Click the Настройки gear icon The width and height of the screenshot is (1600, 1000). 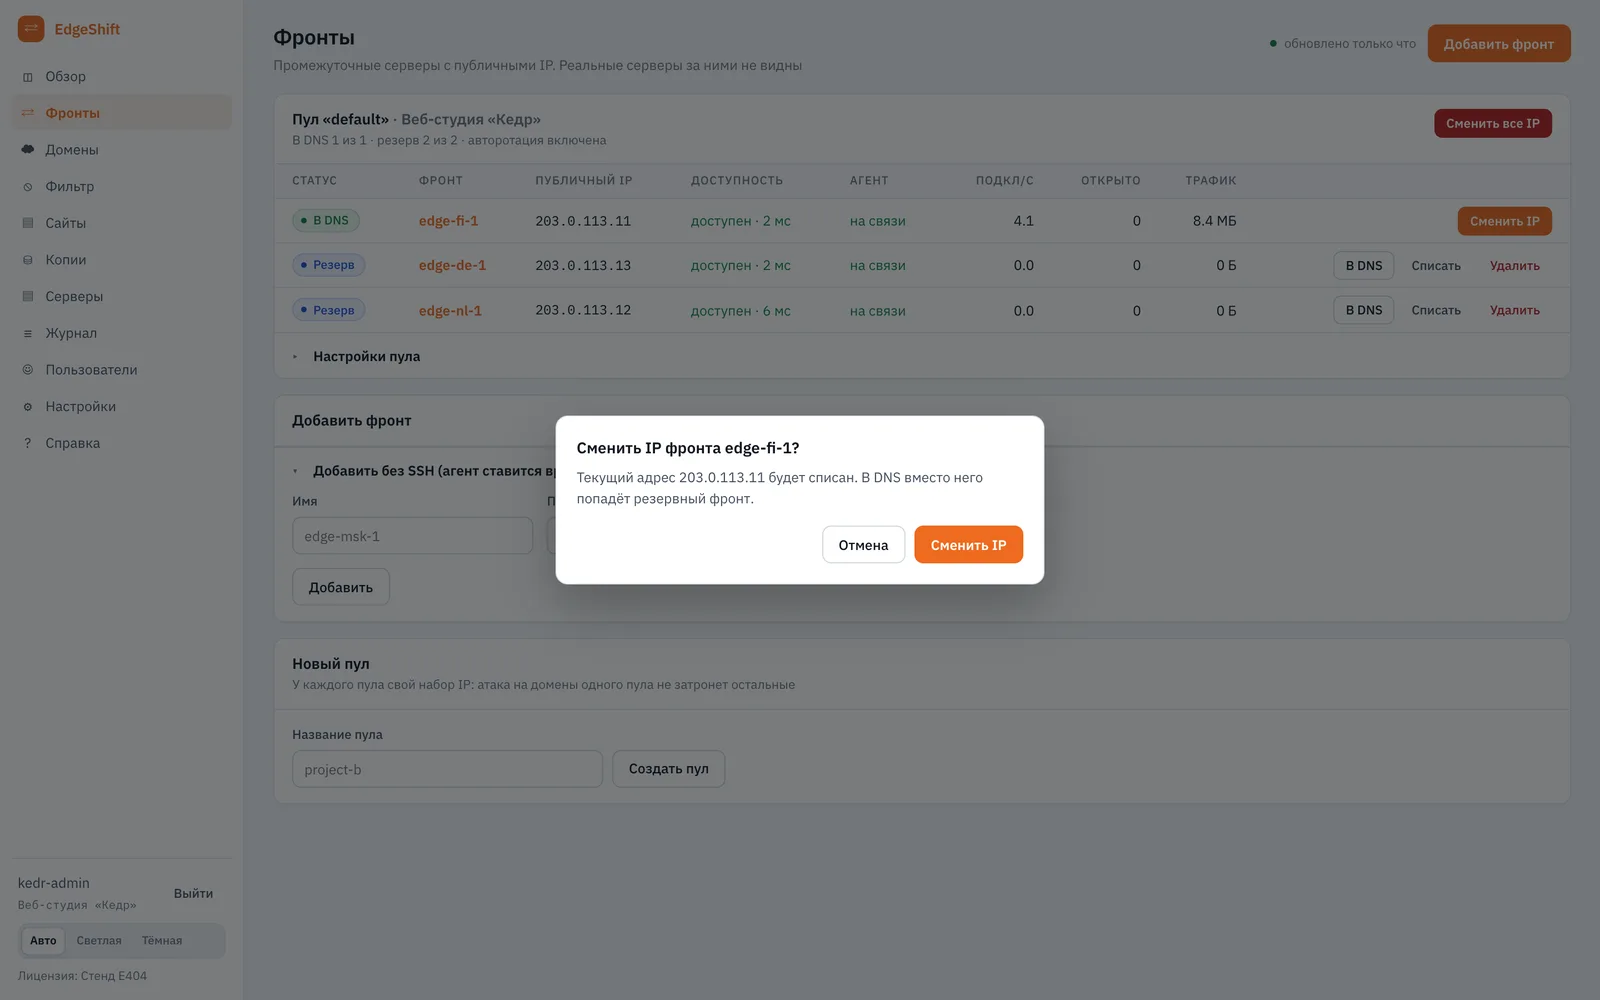[x=28, y=407]
